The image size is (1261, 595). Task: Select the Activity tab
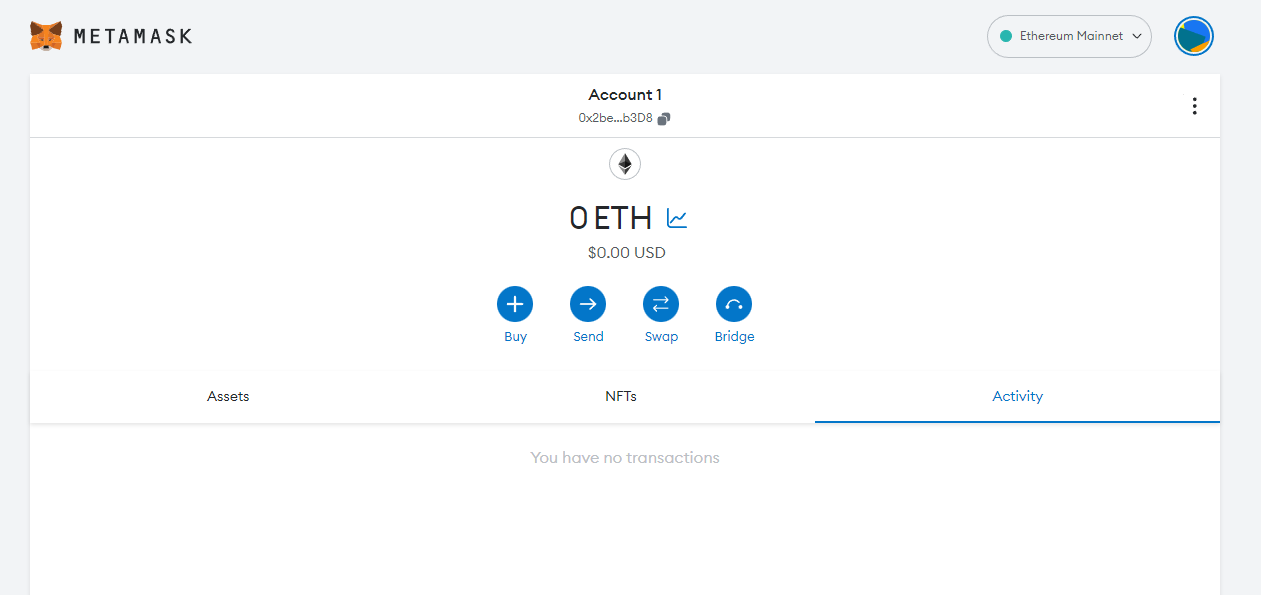1017,396
